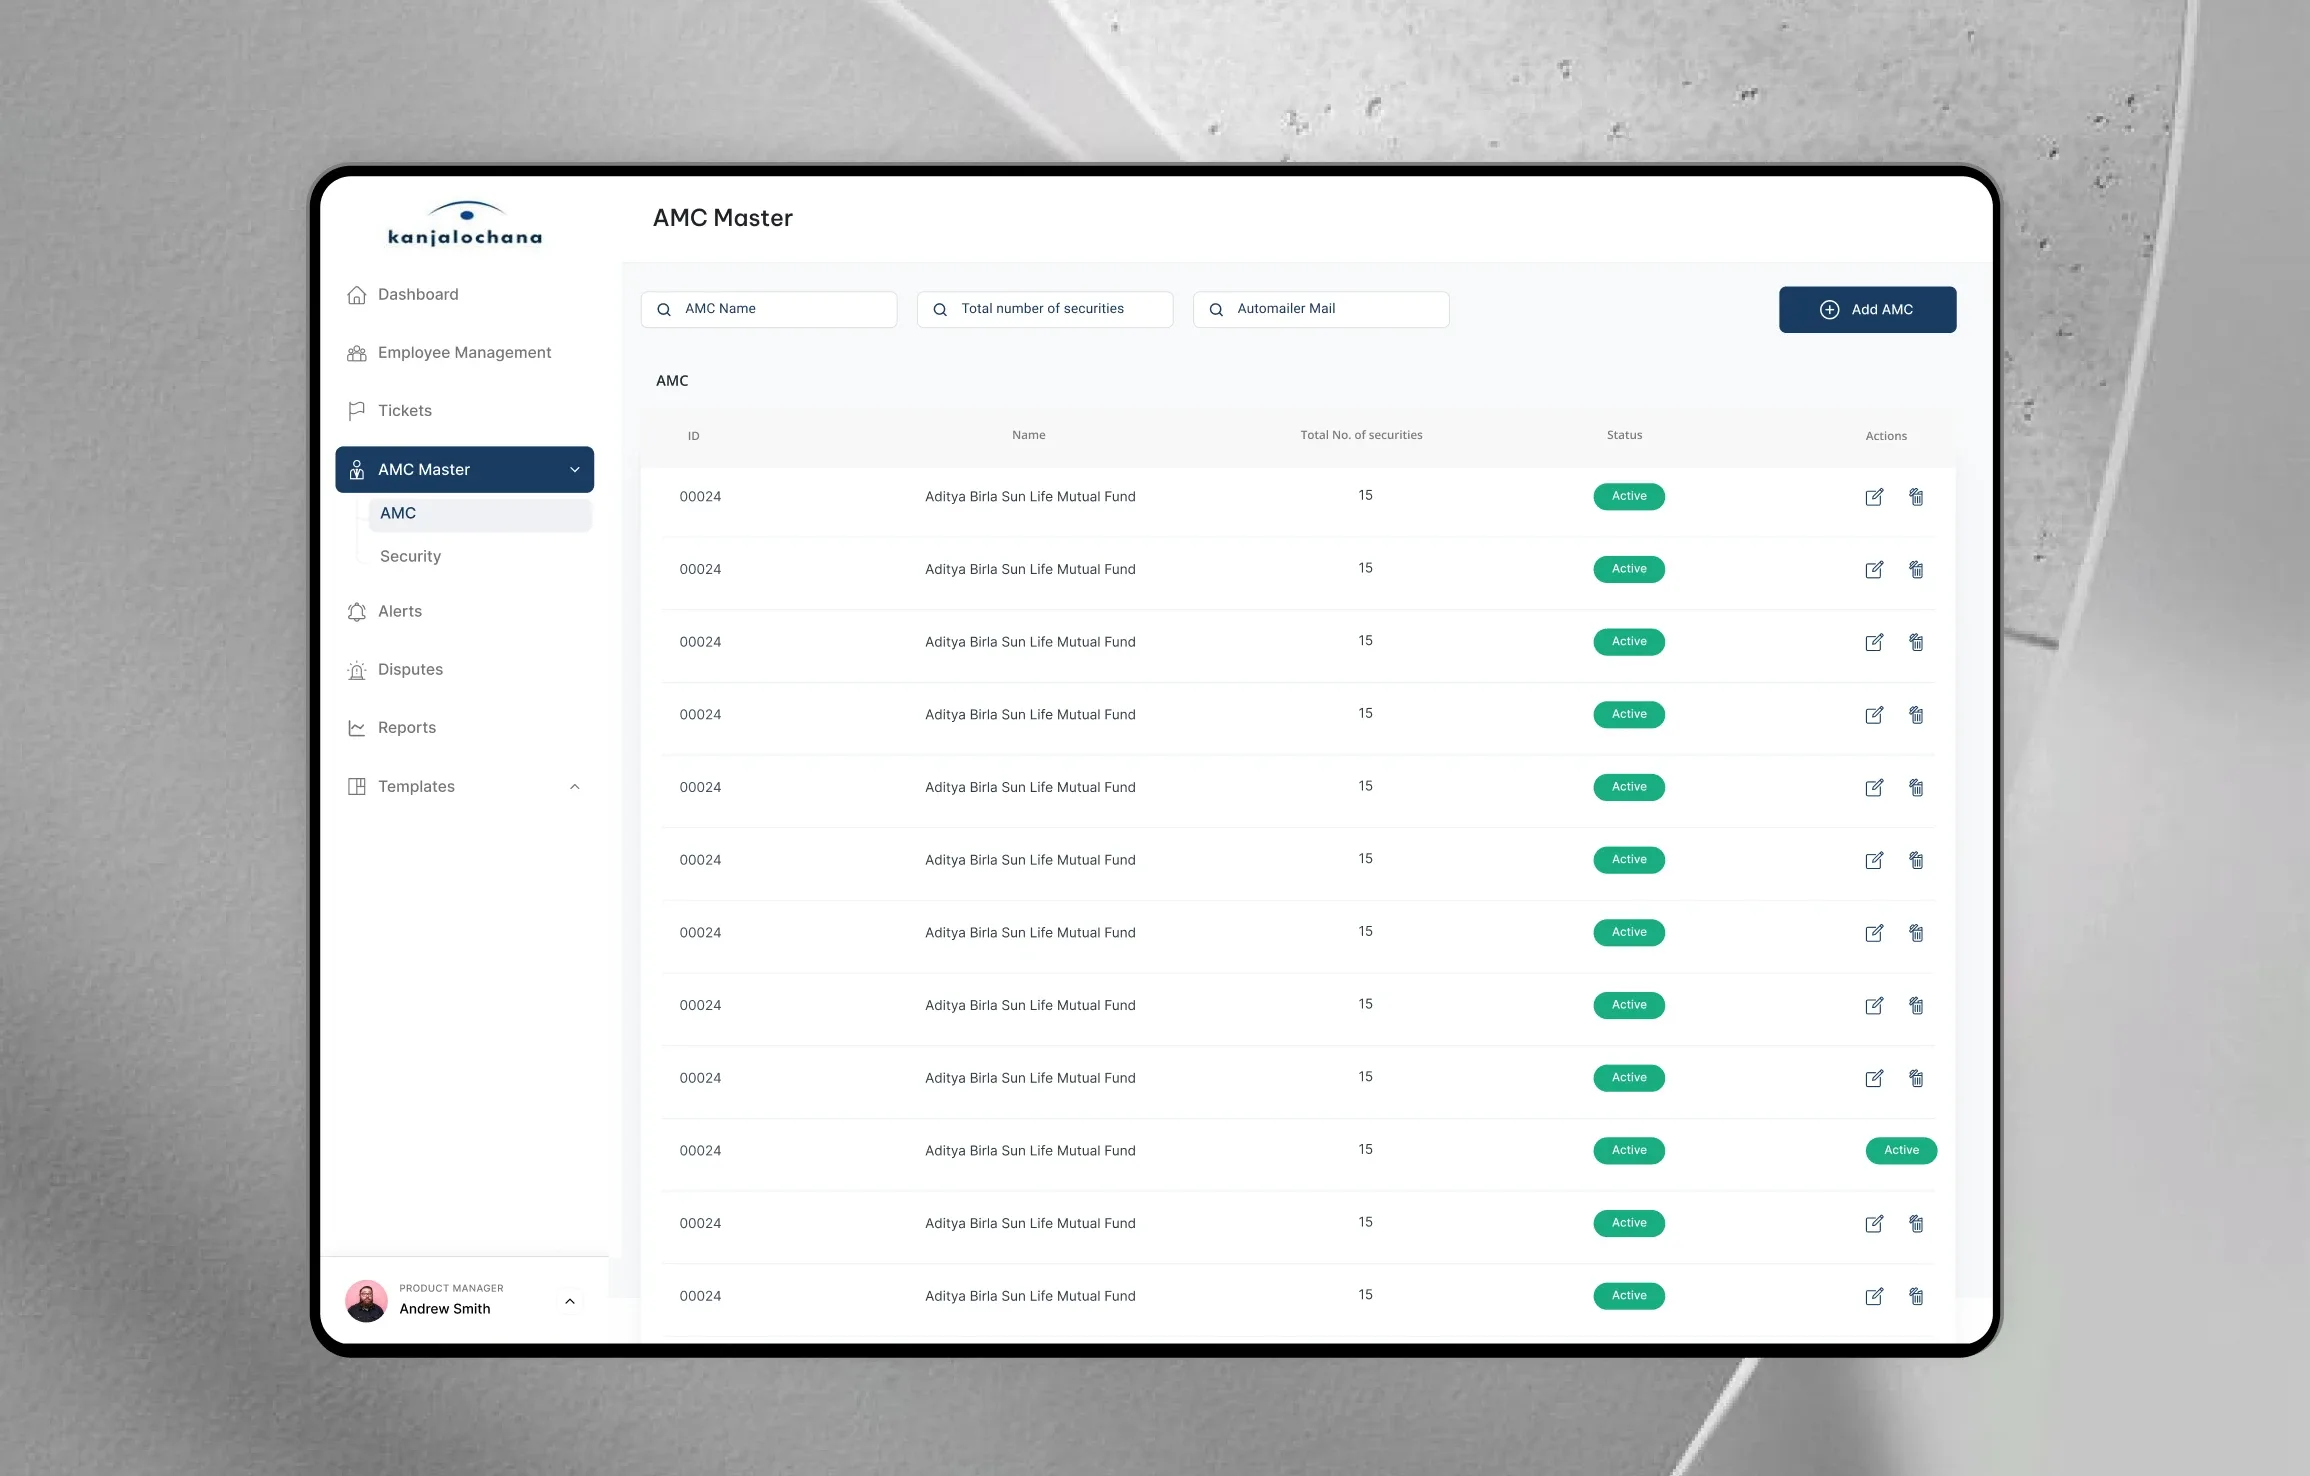The height and width of the screenshot is (1476, 2310).
Task: Click the kanjalochana logo
Action: [x=465, y=225]
